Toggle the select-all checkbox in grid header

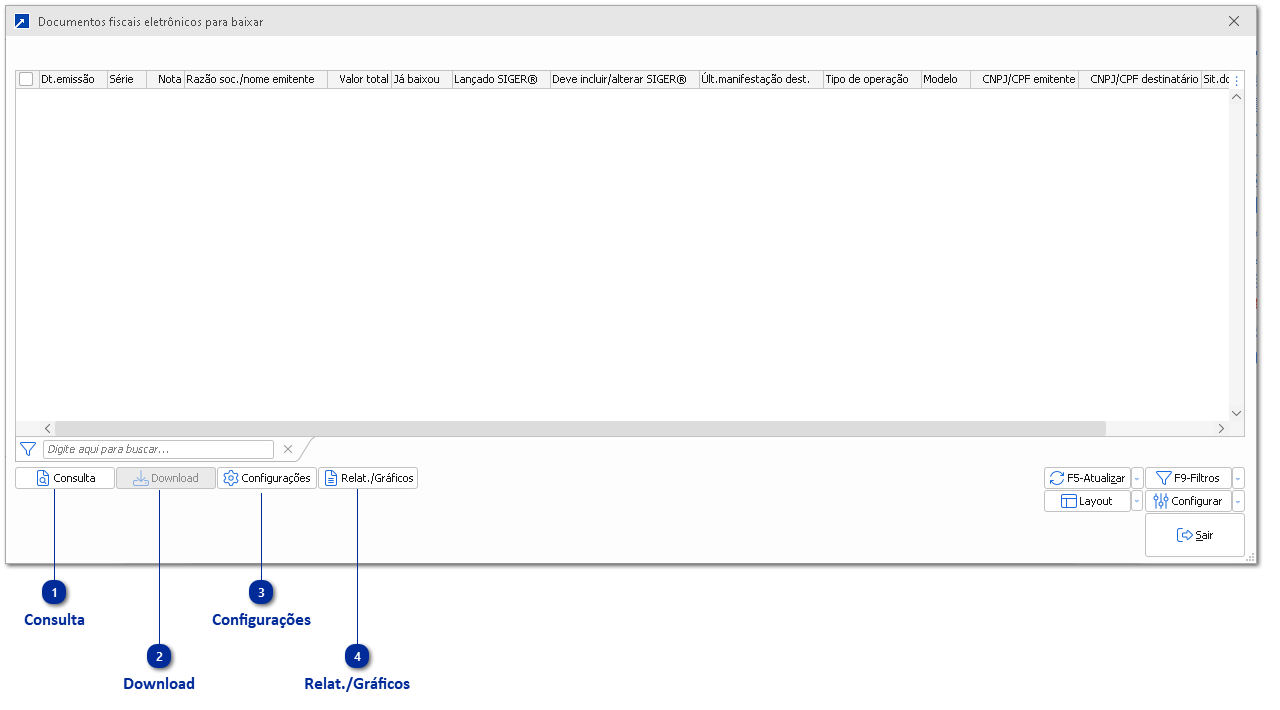[26, 79]
